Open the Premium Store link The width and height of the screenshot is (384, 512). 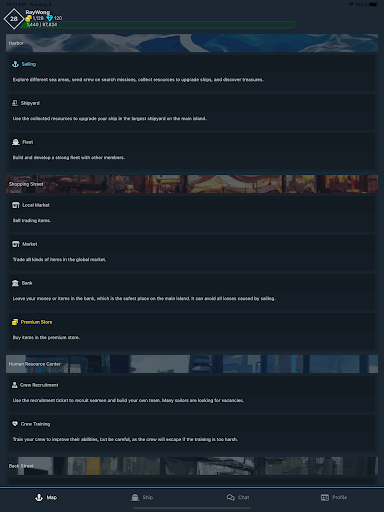point(36,322)
